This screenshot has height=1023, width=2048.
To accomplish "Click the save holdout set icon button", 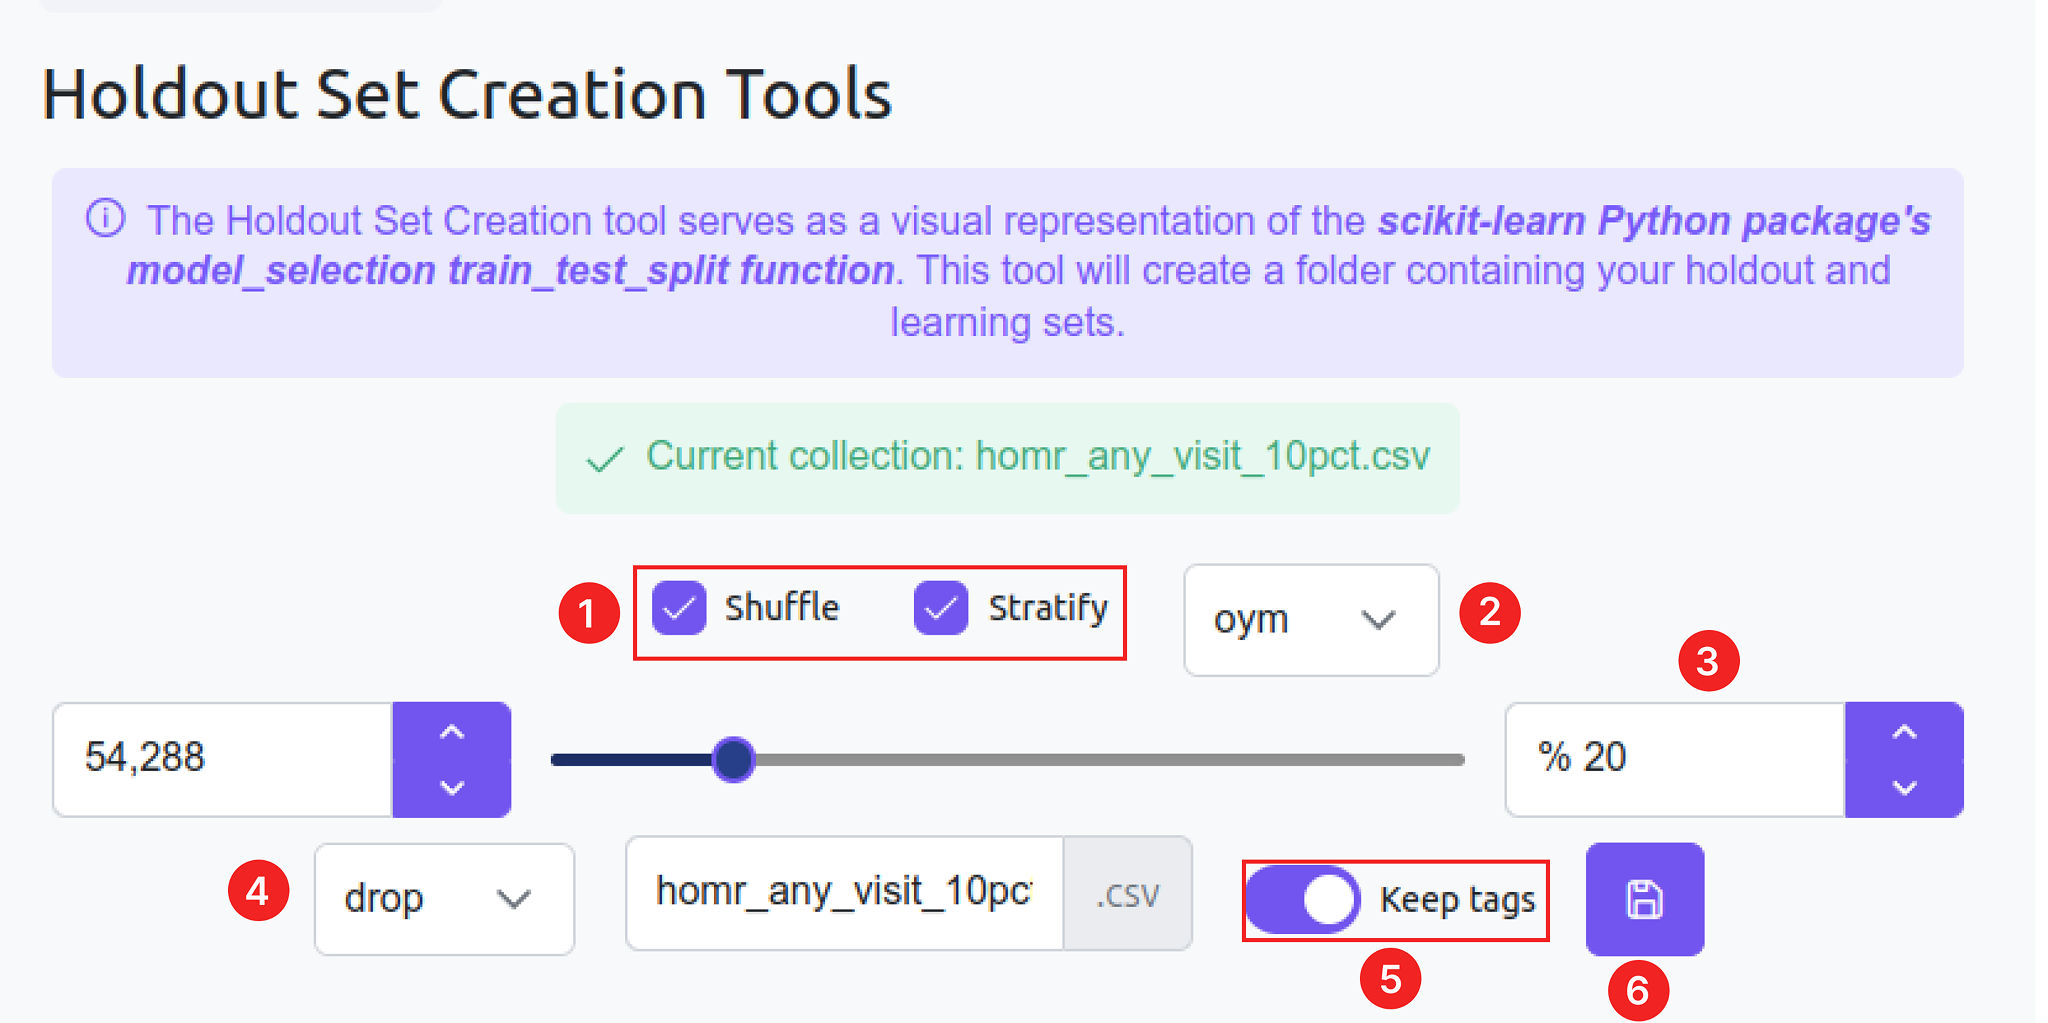I will [1644, 899].
